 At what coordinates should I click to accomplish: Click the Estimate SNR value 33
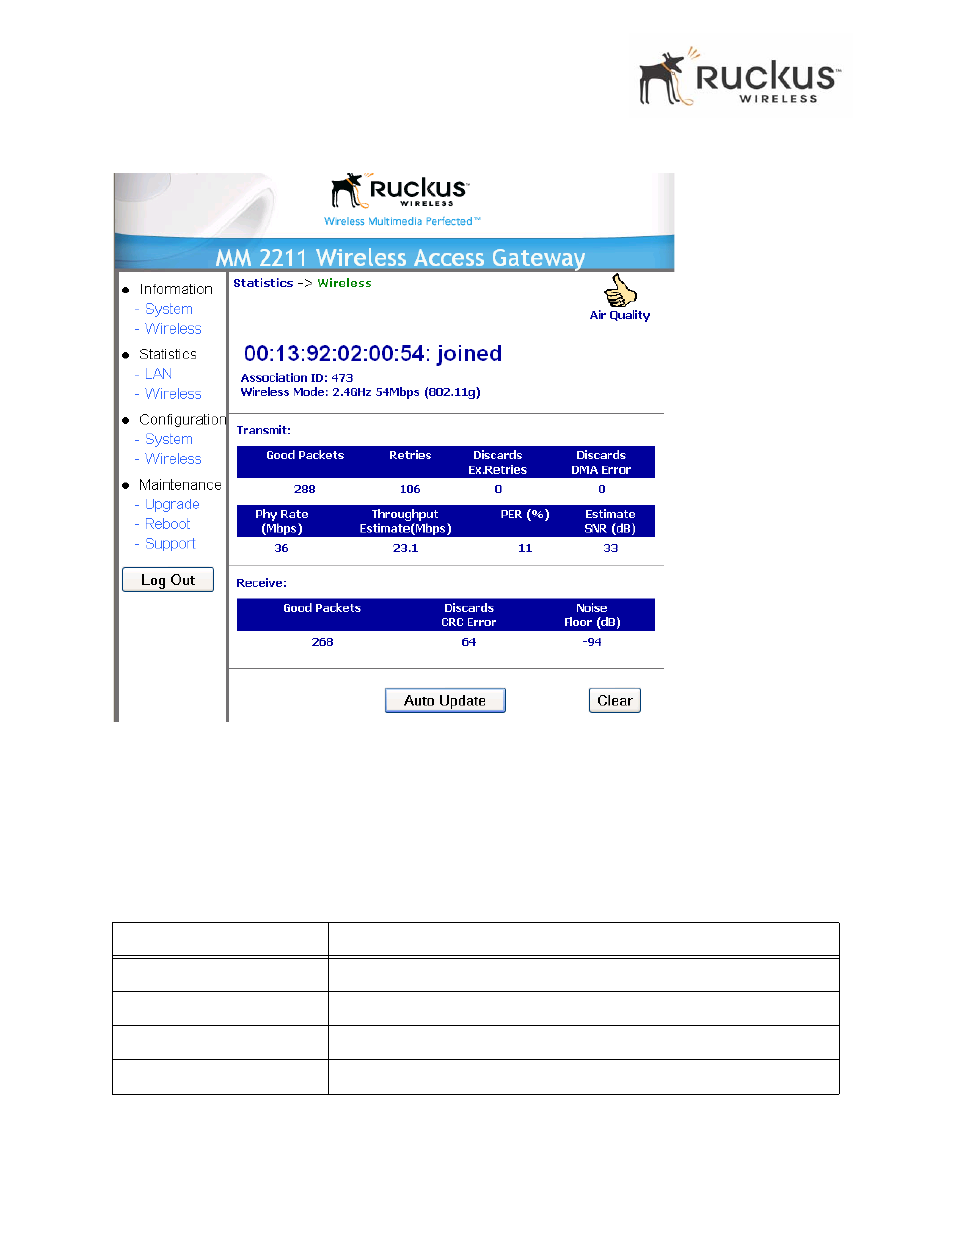(610, 548)
